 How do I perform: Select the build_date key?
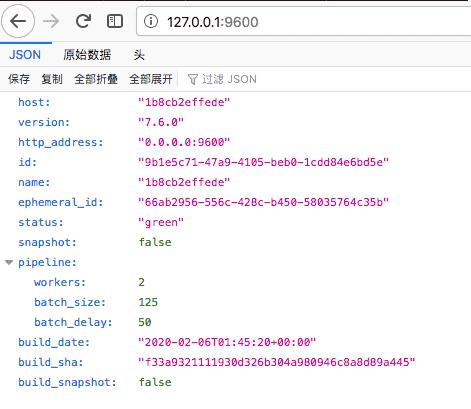(x=54, y=342)
